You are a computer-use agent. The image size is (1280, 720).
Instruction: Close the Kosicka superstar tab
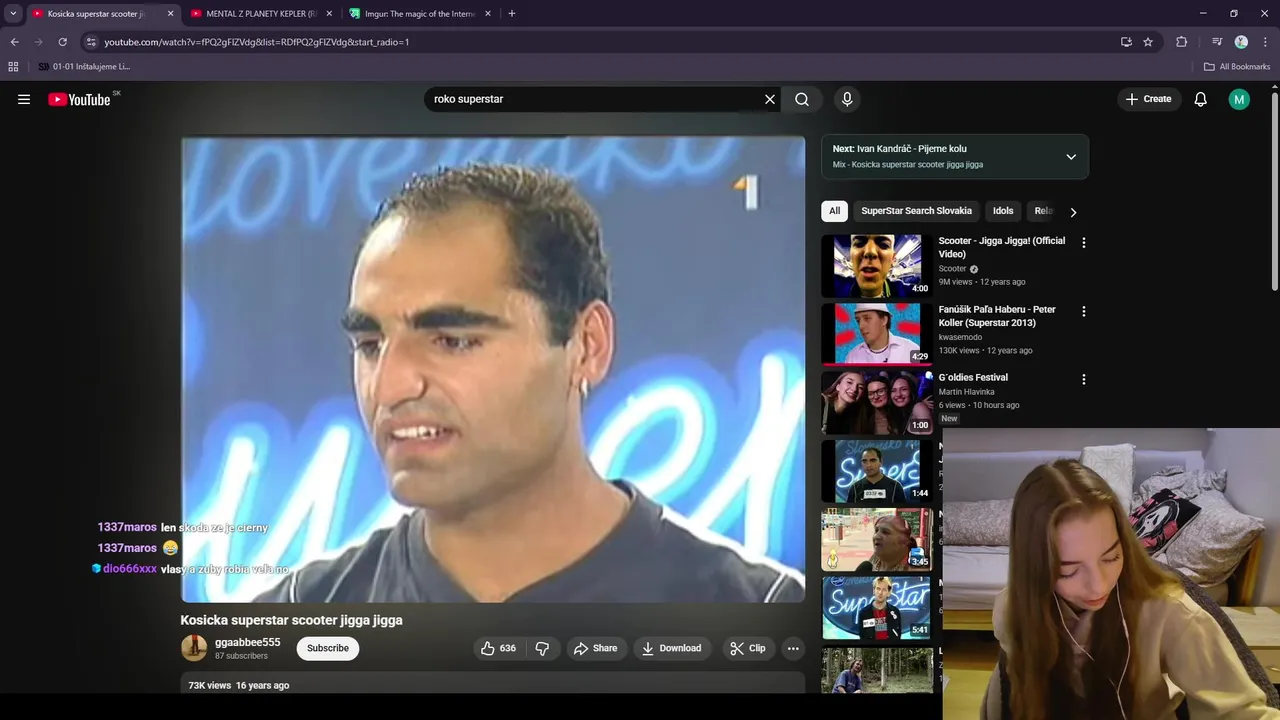(x=170, y=14)
